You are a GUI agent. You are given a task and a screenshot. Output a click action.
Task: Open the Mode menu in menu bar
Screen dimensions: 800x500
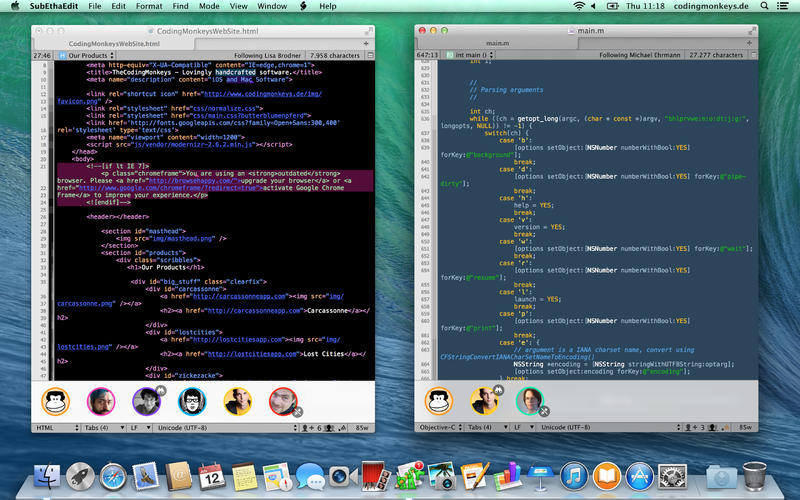point(209,6)
